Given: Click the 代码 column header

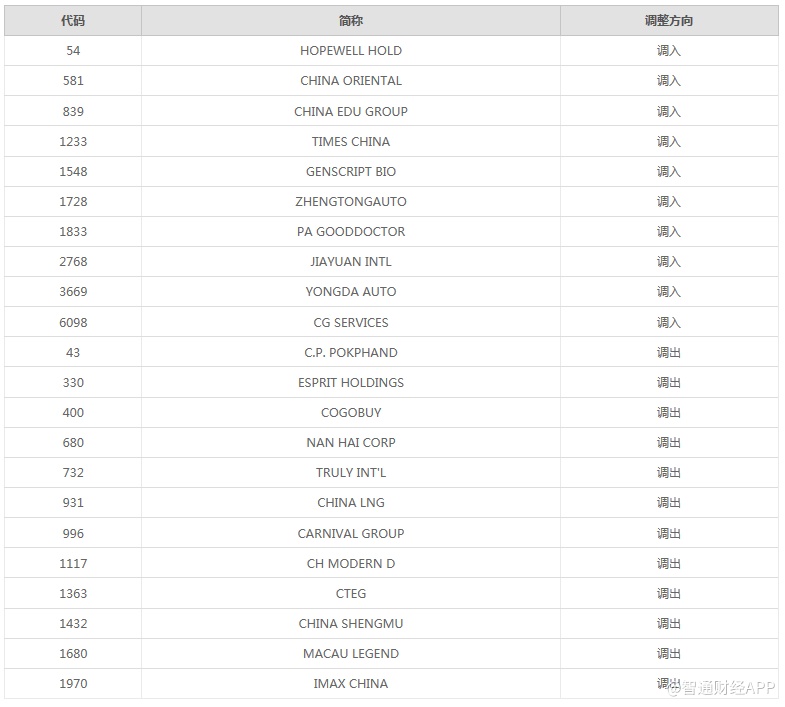Looking at the screenshot, I should click(73, 20).
